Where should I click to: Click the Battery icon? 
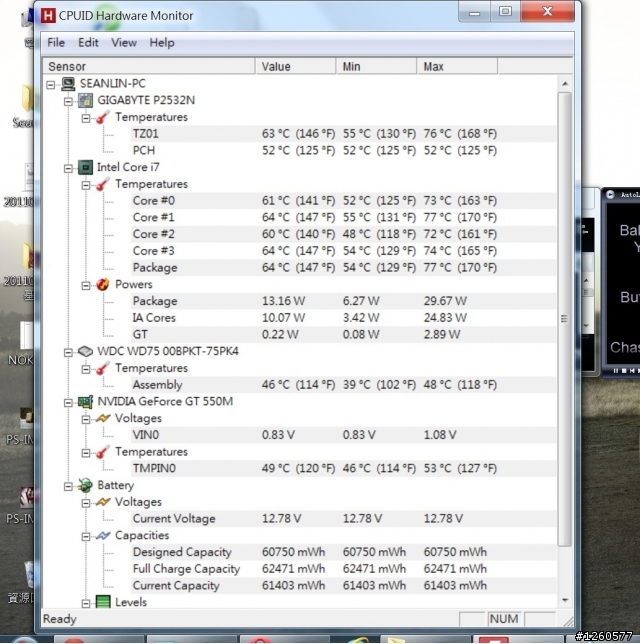click(x=85, y=485)
